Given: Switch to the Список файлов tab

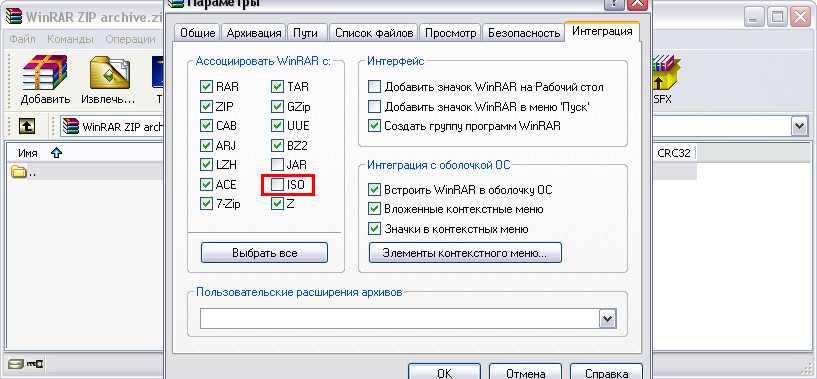Looking at the screenshot, I should pyautogui.click(x=374, y=33).
